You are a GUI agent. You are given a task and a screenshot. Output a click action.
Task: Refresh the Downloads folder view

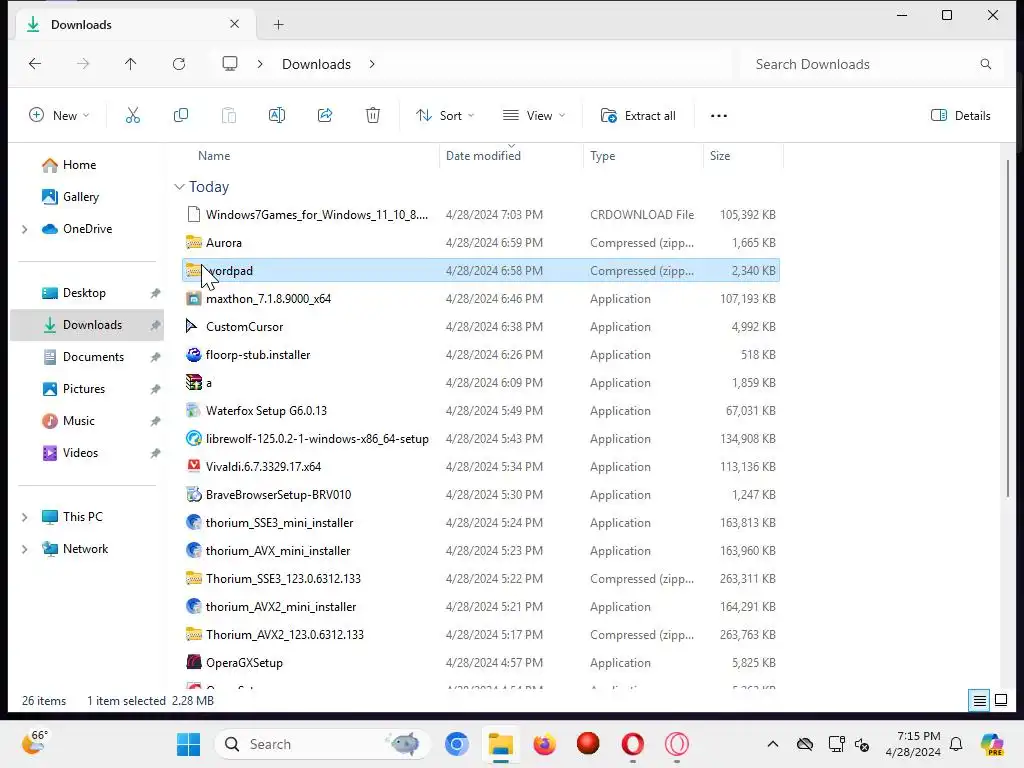point(179,63)
